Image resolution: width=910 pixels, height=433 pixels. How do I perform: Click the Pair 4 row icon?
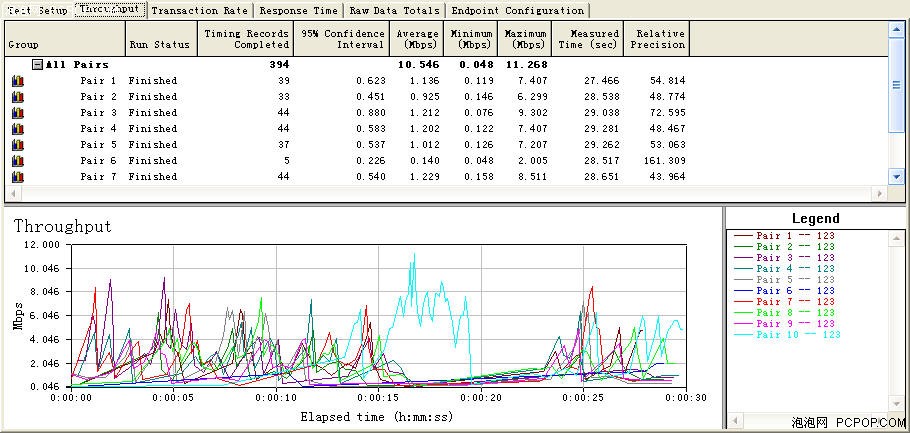tap(17, 129)
